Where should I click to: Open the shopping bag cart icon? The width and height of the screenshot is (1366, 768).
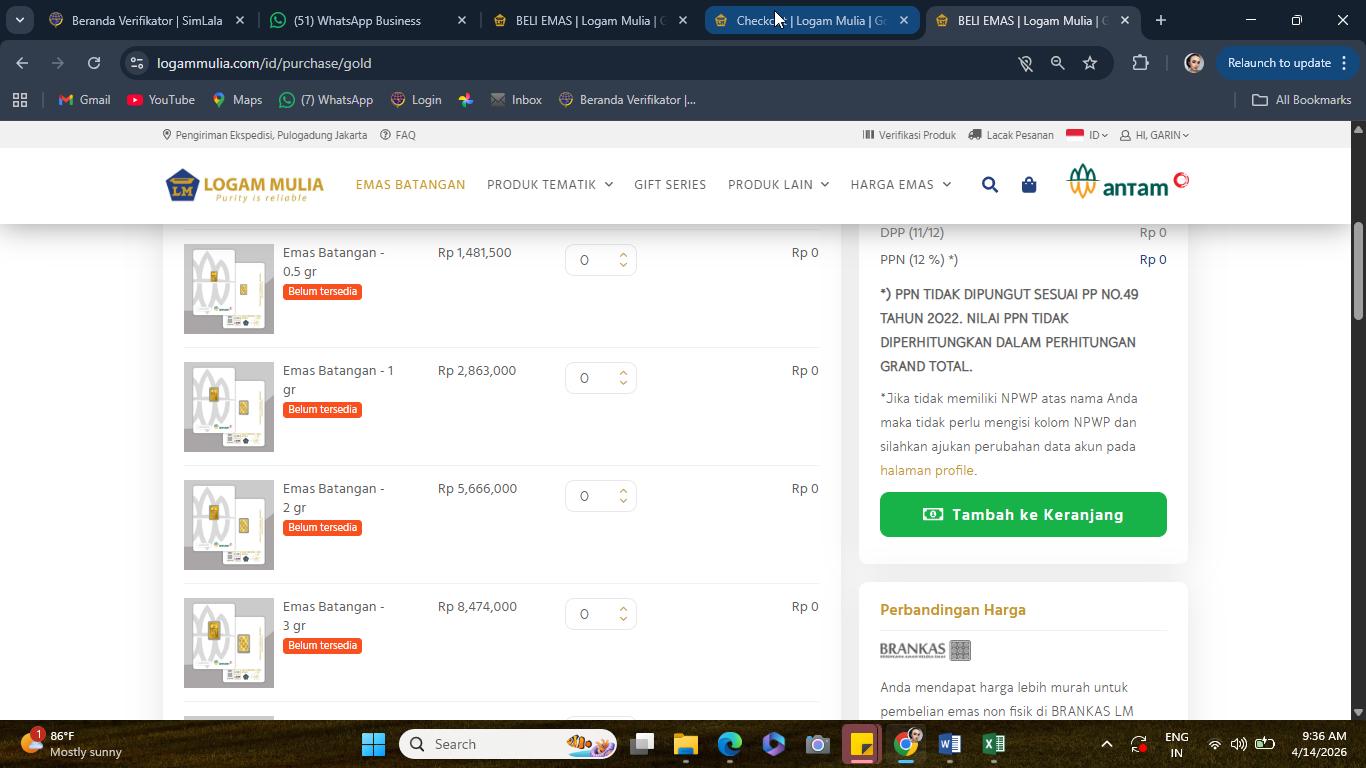coord(1028,185)
